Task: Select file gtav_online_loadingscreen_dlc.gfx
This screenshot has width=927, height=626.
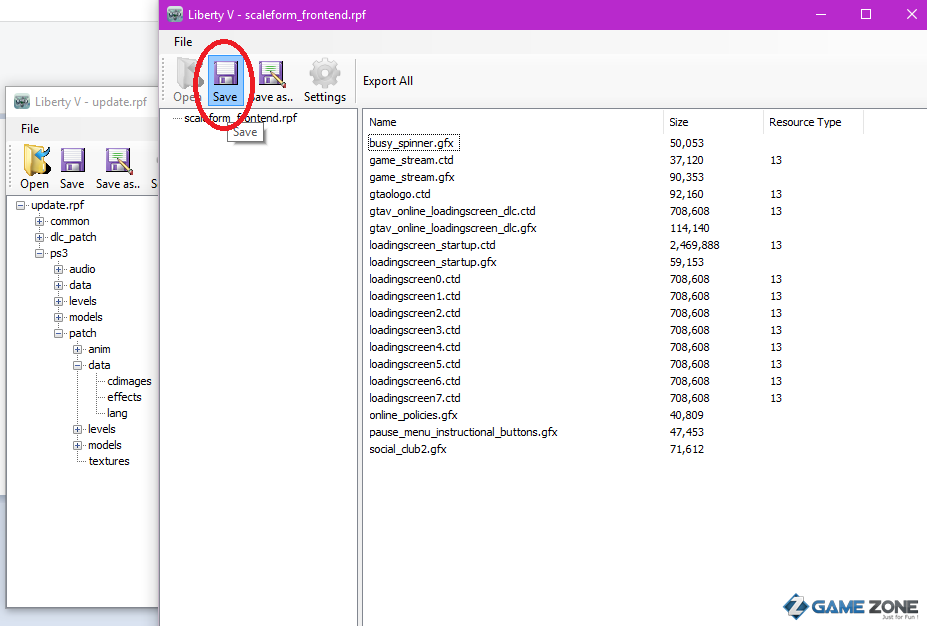Action: coord(453,228)
